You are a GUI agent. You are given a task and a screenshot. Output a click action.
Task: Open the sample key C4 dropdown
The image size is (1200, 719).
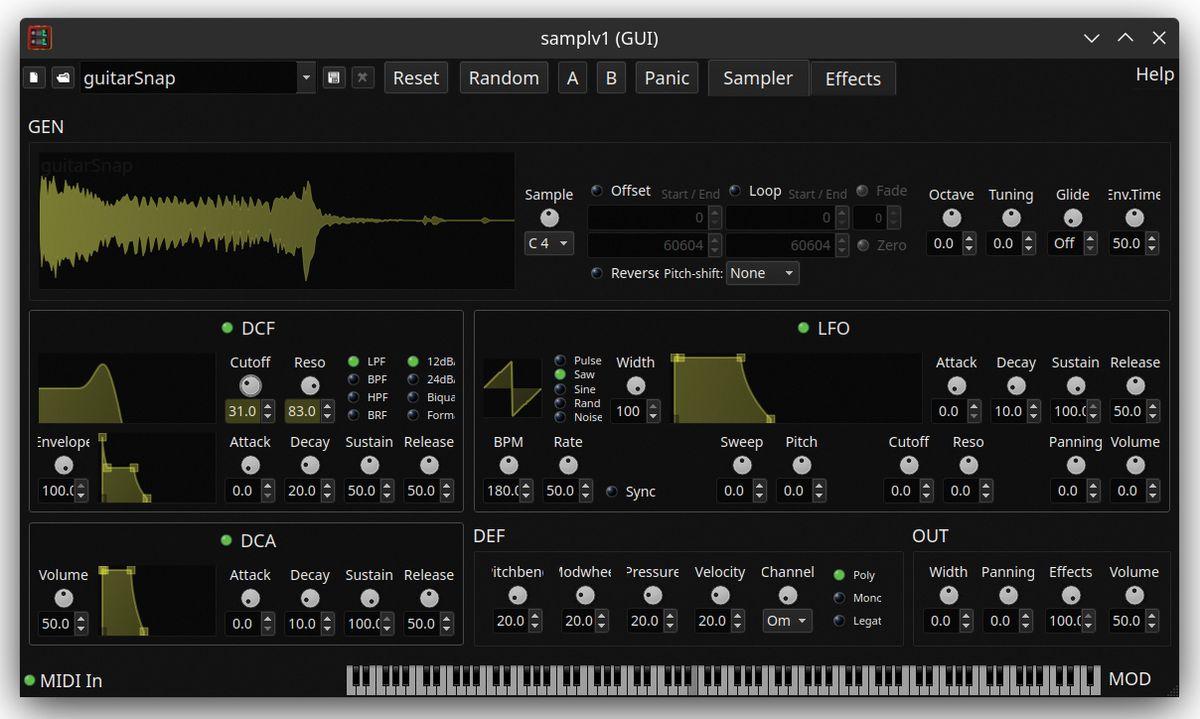548,243
